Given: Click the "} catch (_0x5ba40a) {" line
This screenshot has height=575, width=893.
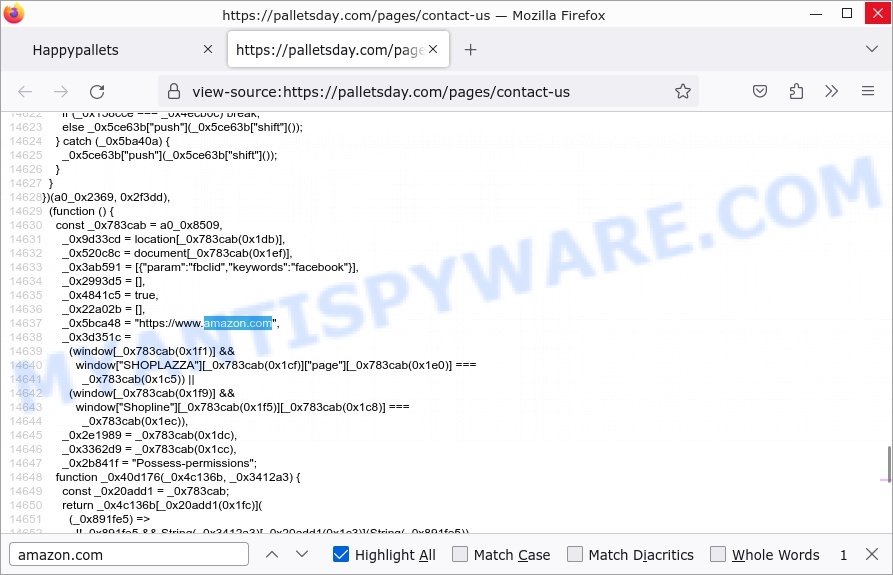Looking at the screenshot, I should click(x=113, y=141).
